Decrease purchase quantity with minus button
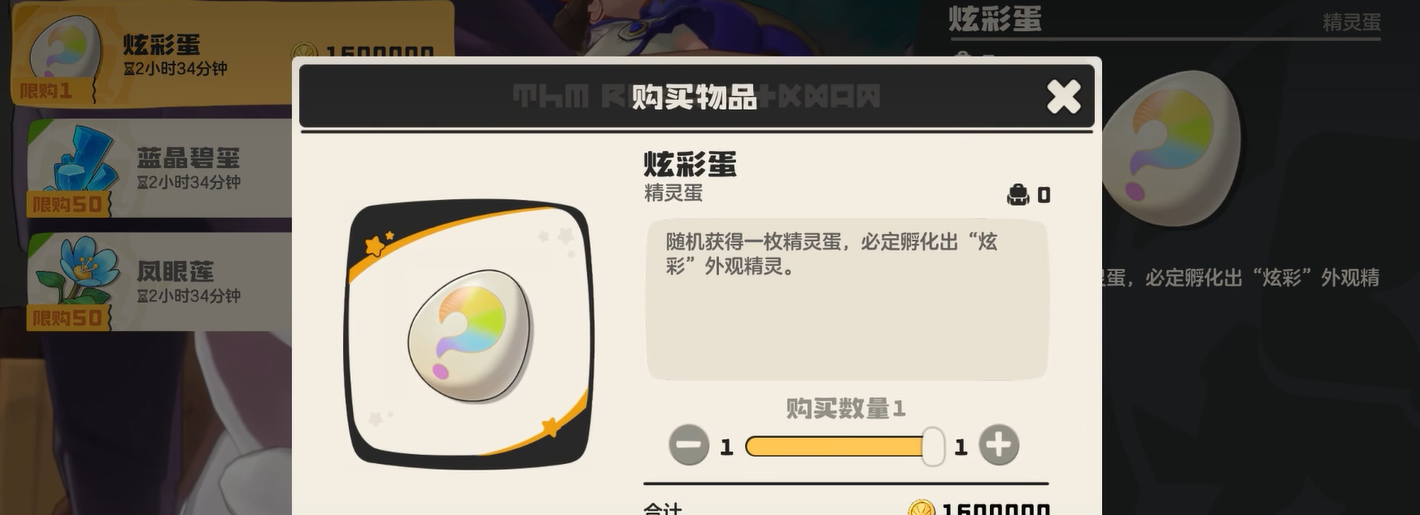The height and width of the screenshot is (515, 1420). (689, 445)
